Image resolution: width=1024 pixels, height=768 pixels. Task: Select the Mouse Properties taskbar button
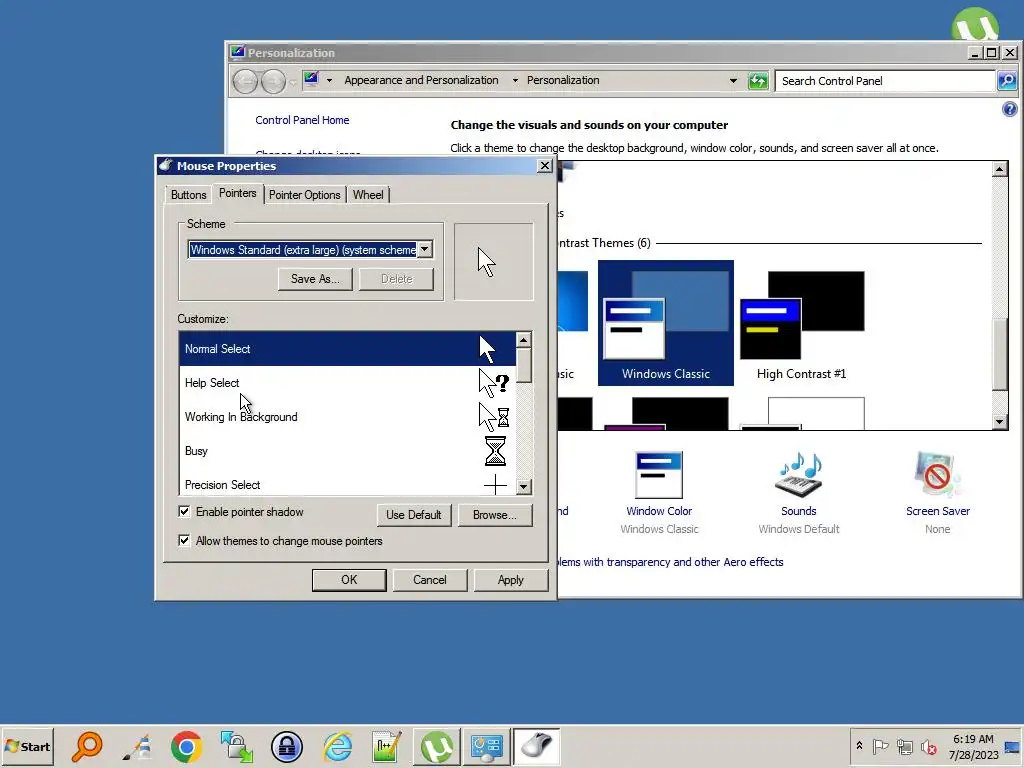(536, 746)
